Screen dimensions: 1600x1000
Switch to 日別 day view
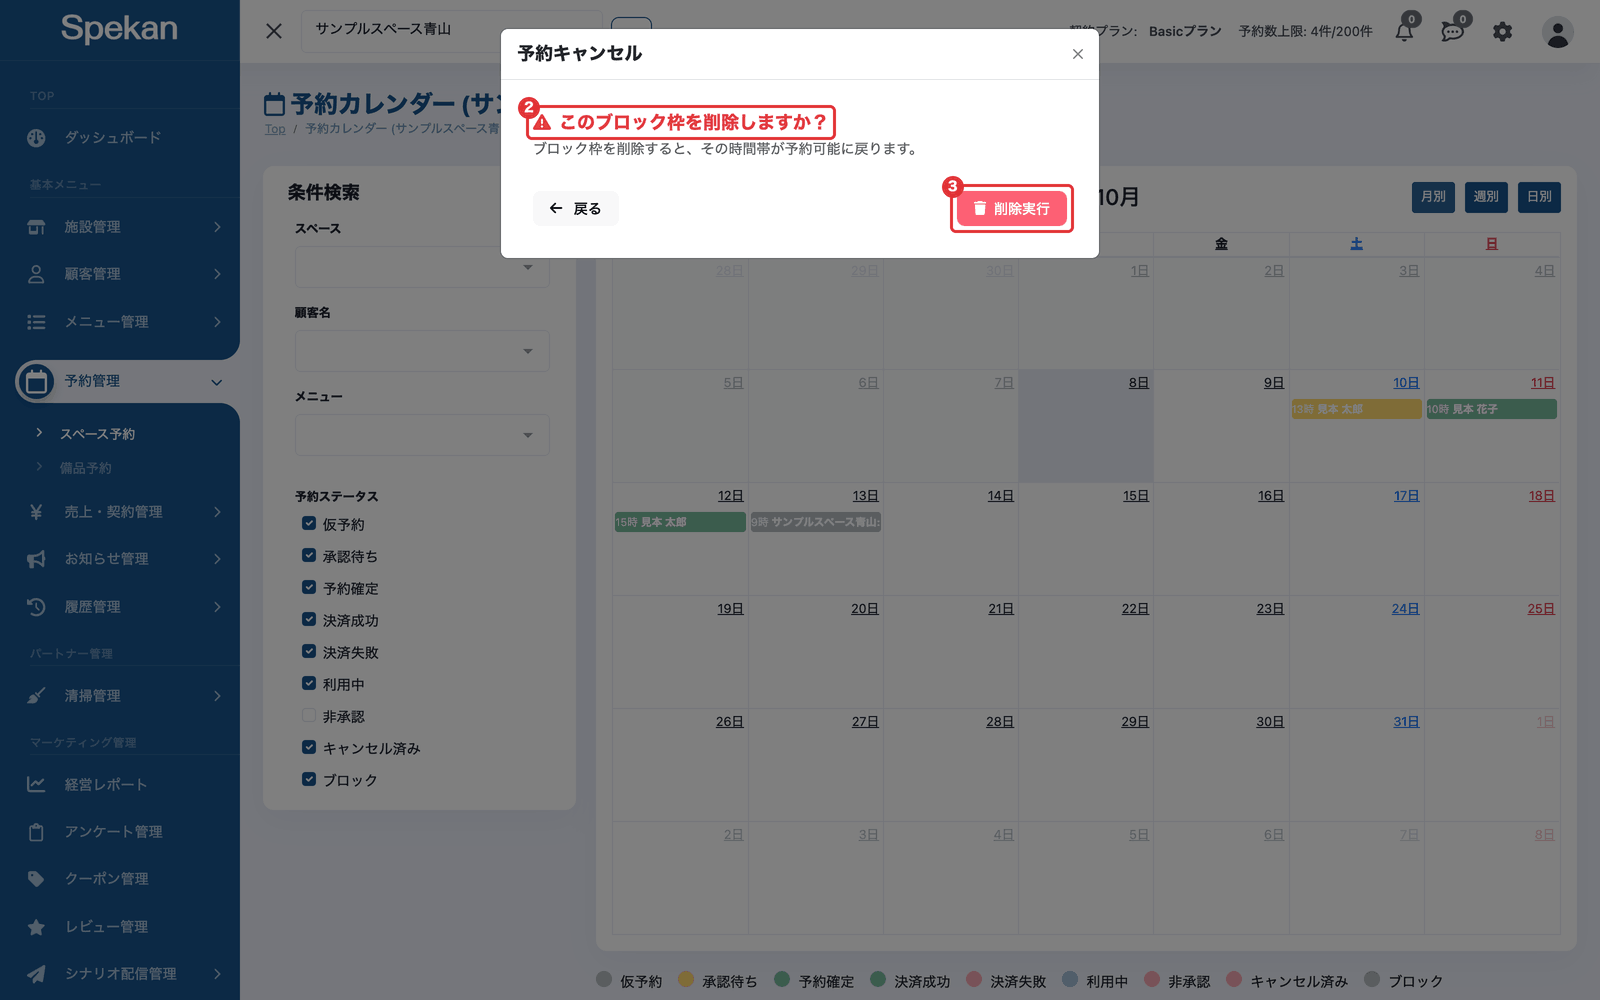pyautogui.click(x=1539, y=197)
